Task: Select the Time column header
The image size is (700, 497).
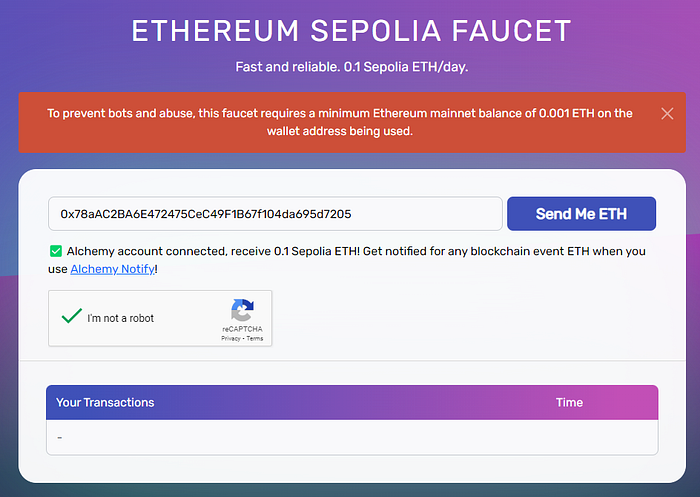Action: (x=569, y=402)
